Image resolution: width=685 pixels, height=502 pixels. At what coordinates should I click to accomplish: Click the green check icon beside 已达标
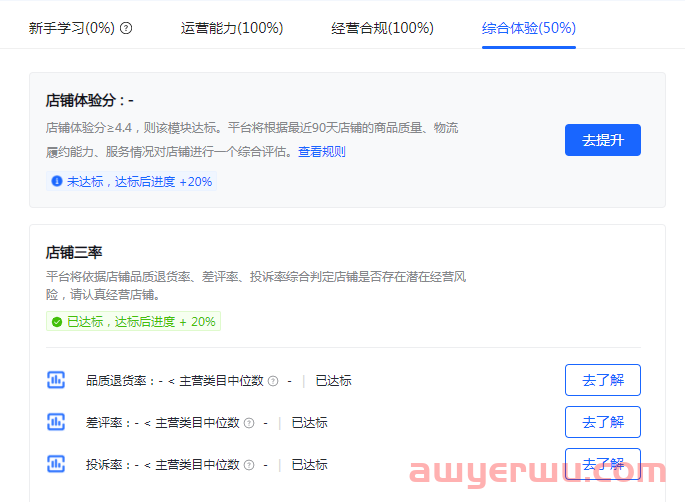coord(57,322)
